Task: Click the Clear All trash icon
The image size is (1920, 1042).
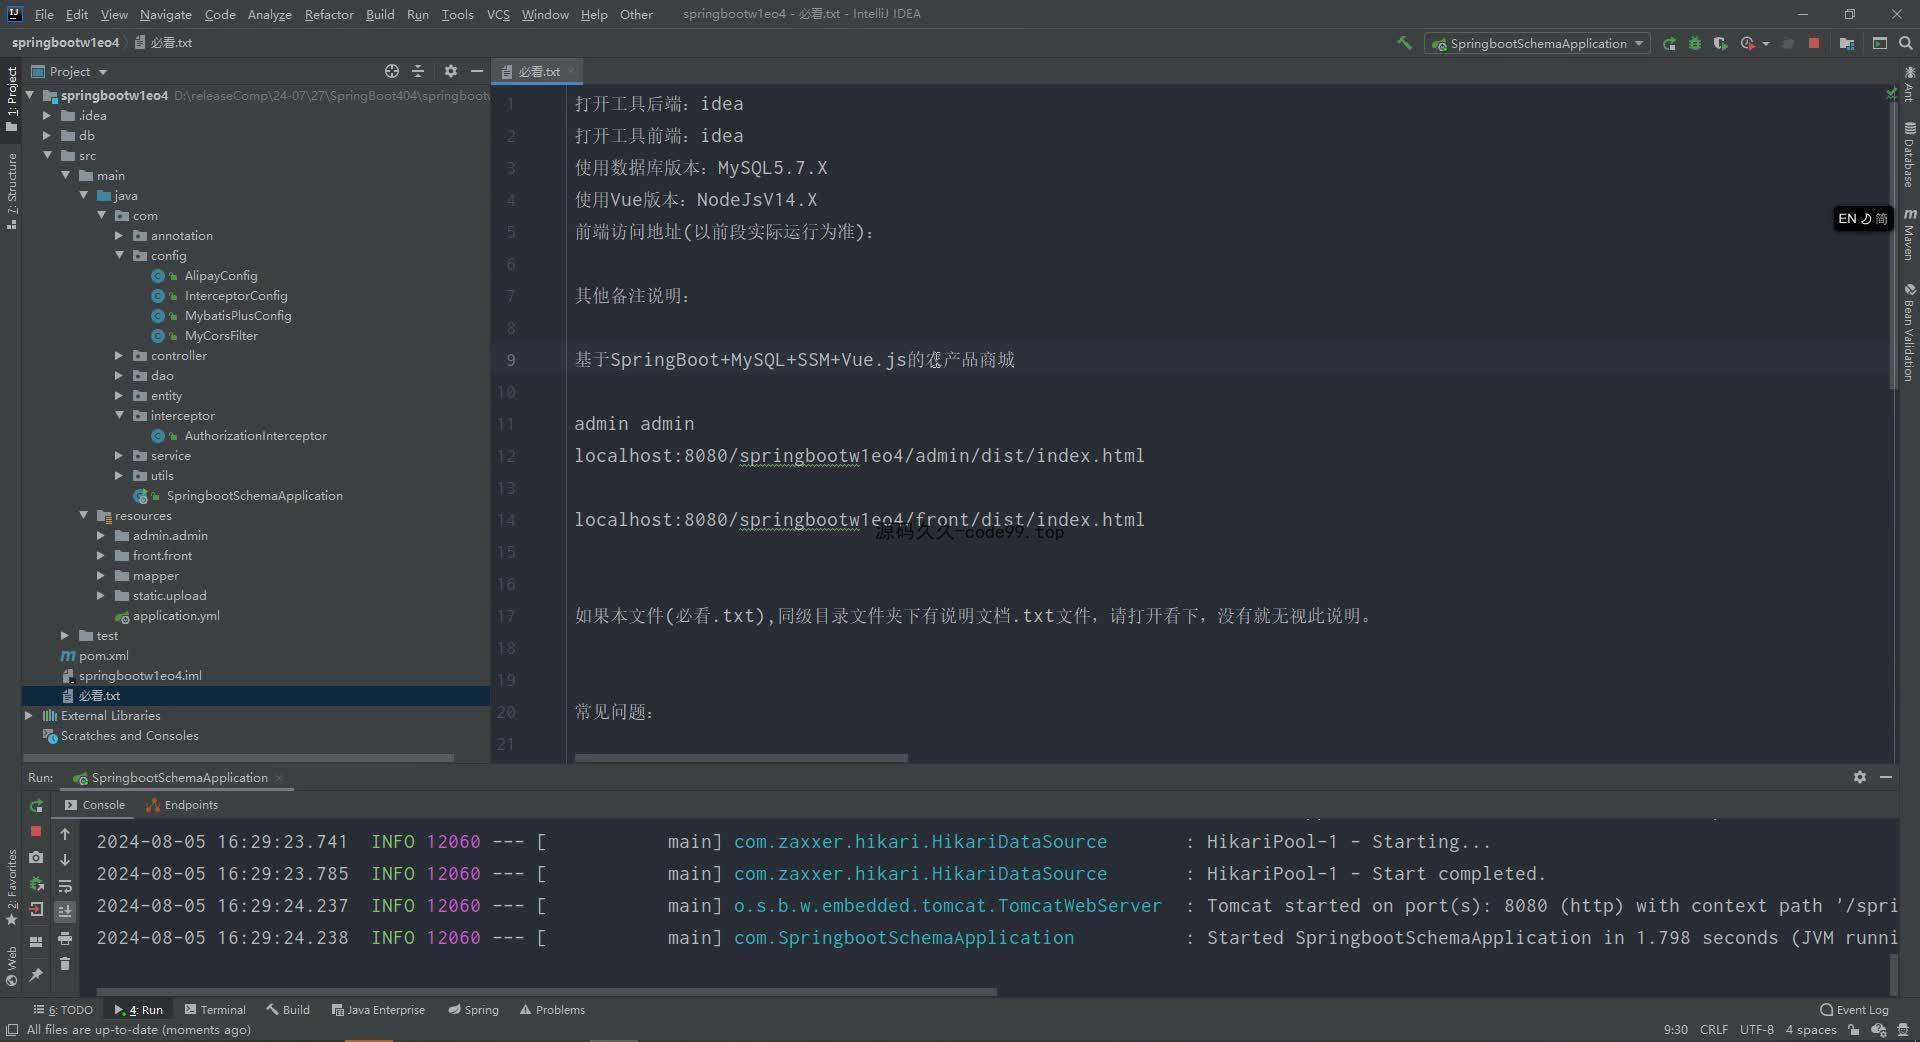Action: [65, 964]
